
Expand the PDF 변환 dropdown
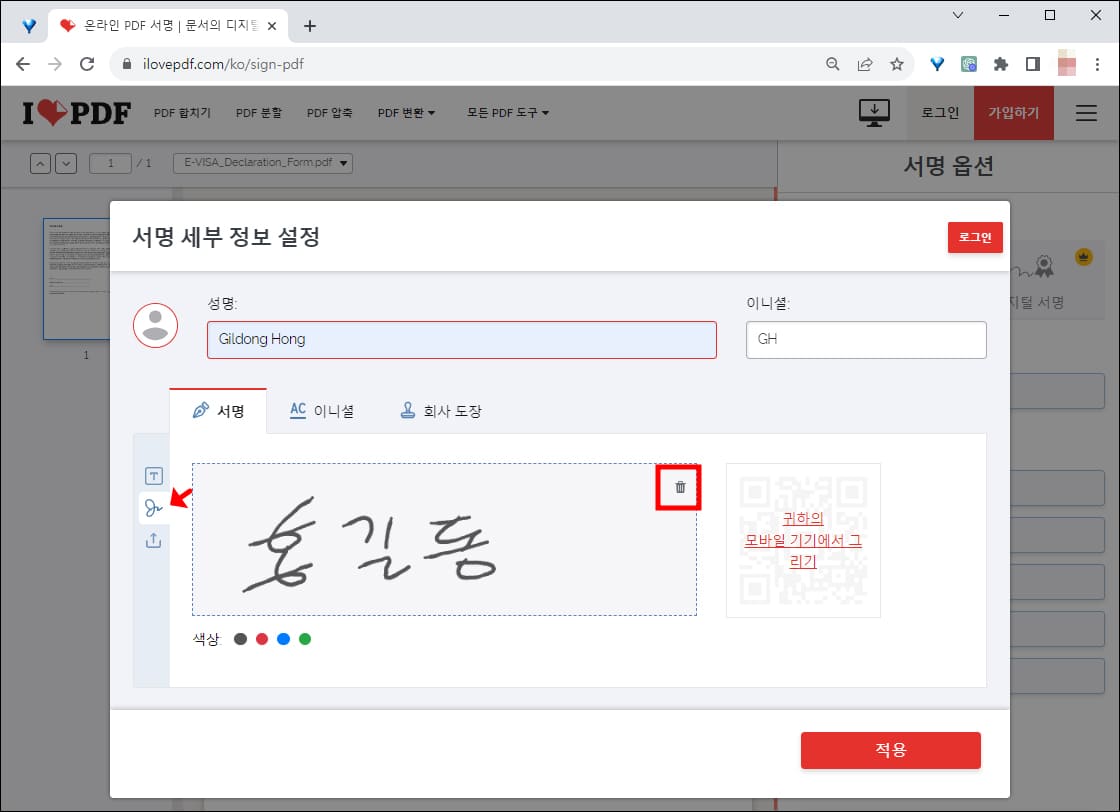[404, 113]
